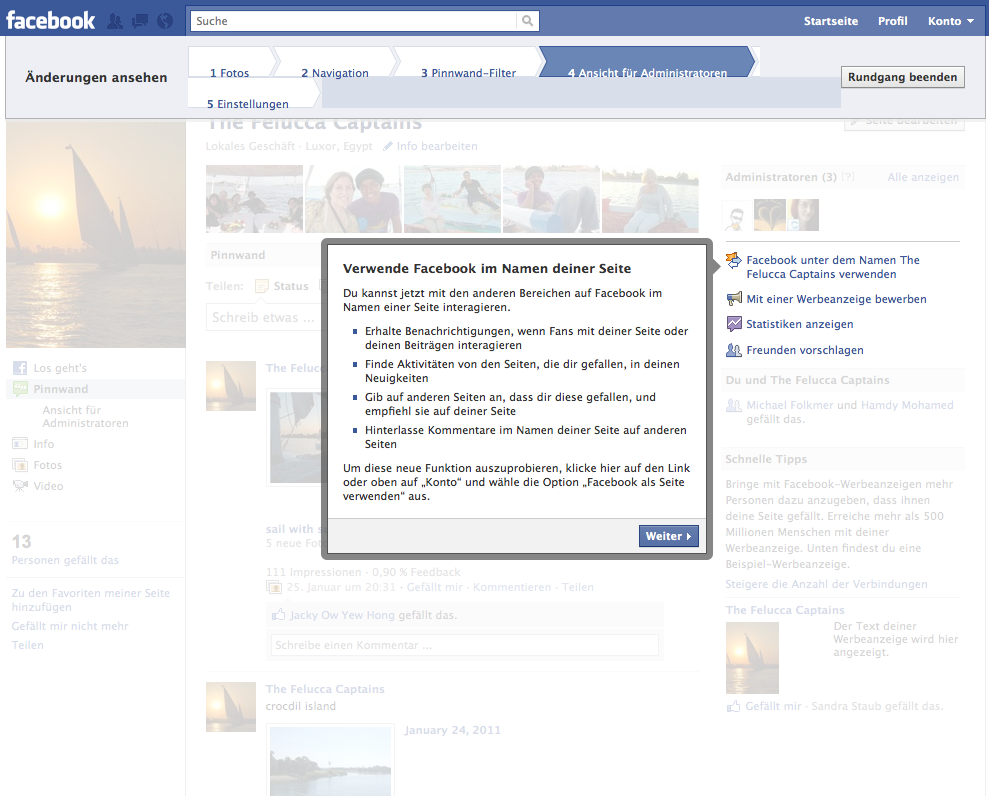The width and height of the screenshot is (989, 796).
Task: Click the sample ad sailboat thumbnail
Action: tap(752, 658)
